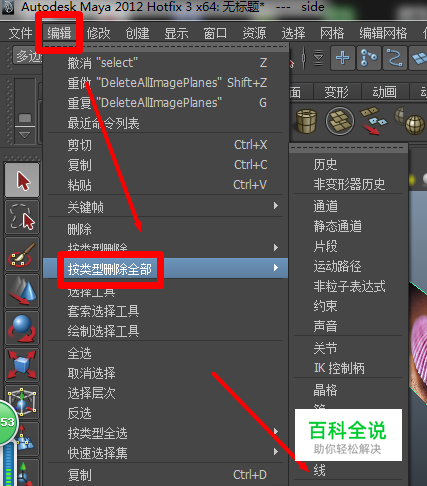
Task: Choose 非变形器历史 in the submenu
Action: pos(349,184)
